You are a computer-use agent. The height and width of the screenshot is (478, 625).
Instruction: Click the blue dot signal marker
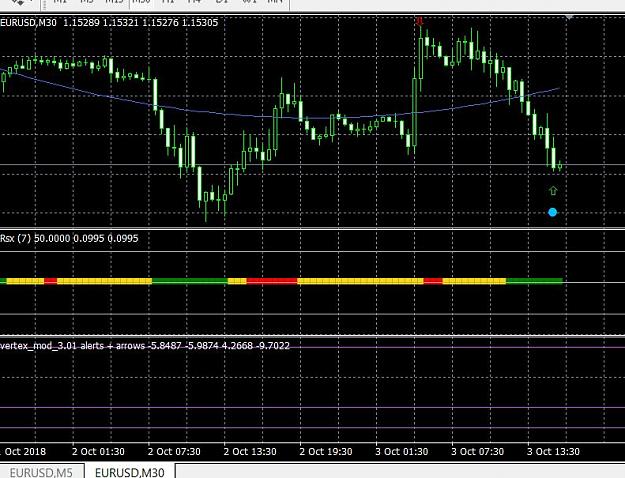552,212
